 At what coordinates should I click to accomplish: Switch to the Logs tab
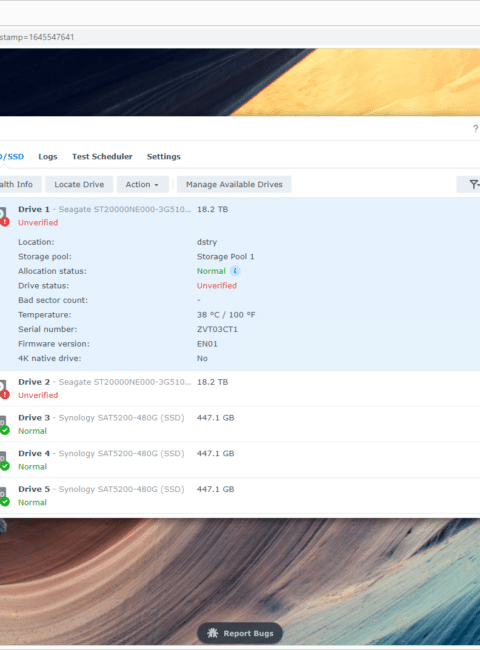[x=48, y=157]
